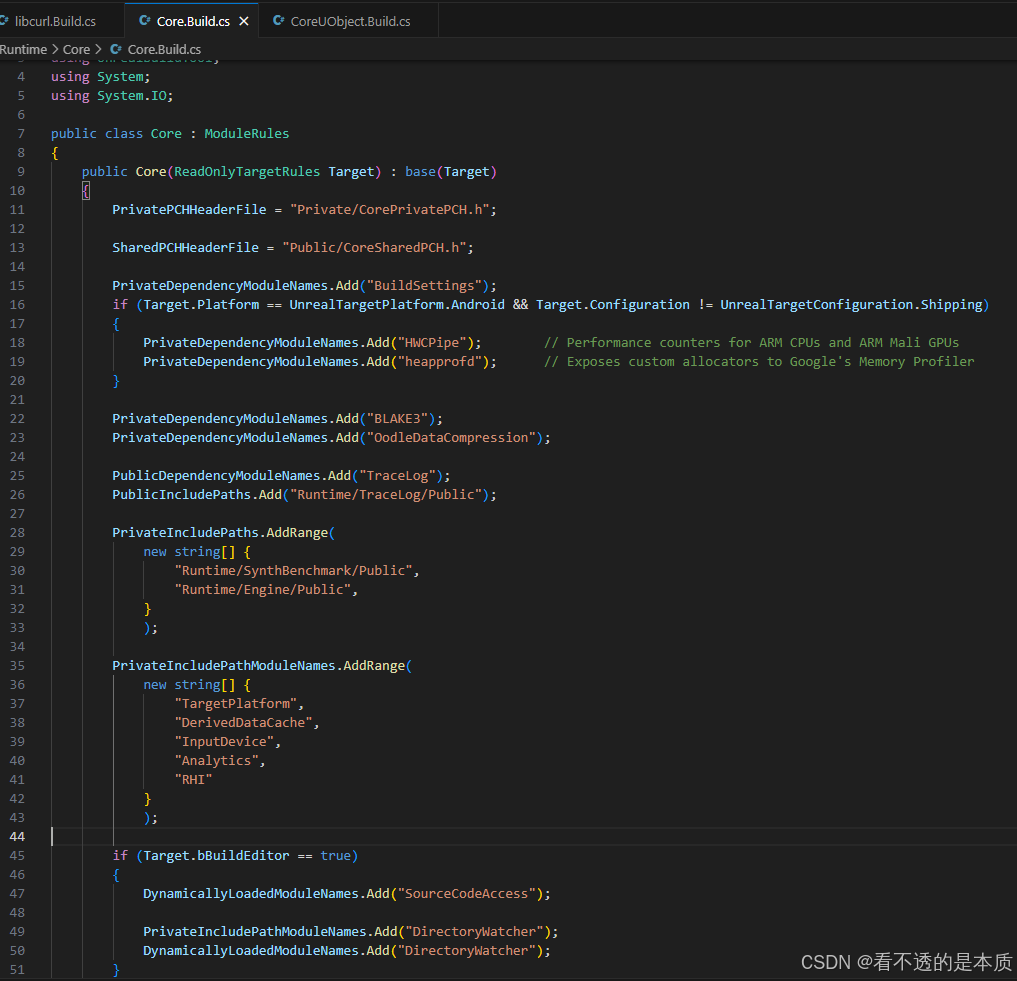Click the "HWCPipe" string
The image size is (1017, 981).
click(x=432, y=343)
